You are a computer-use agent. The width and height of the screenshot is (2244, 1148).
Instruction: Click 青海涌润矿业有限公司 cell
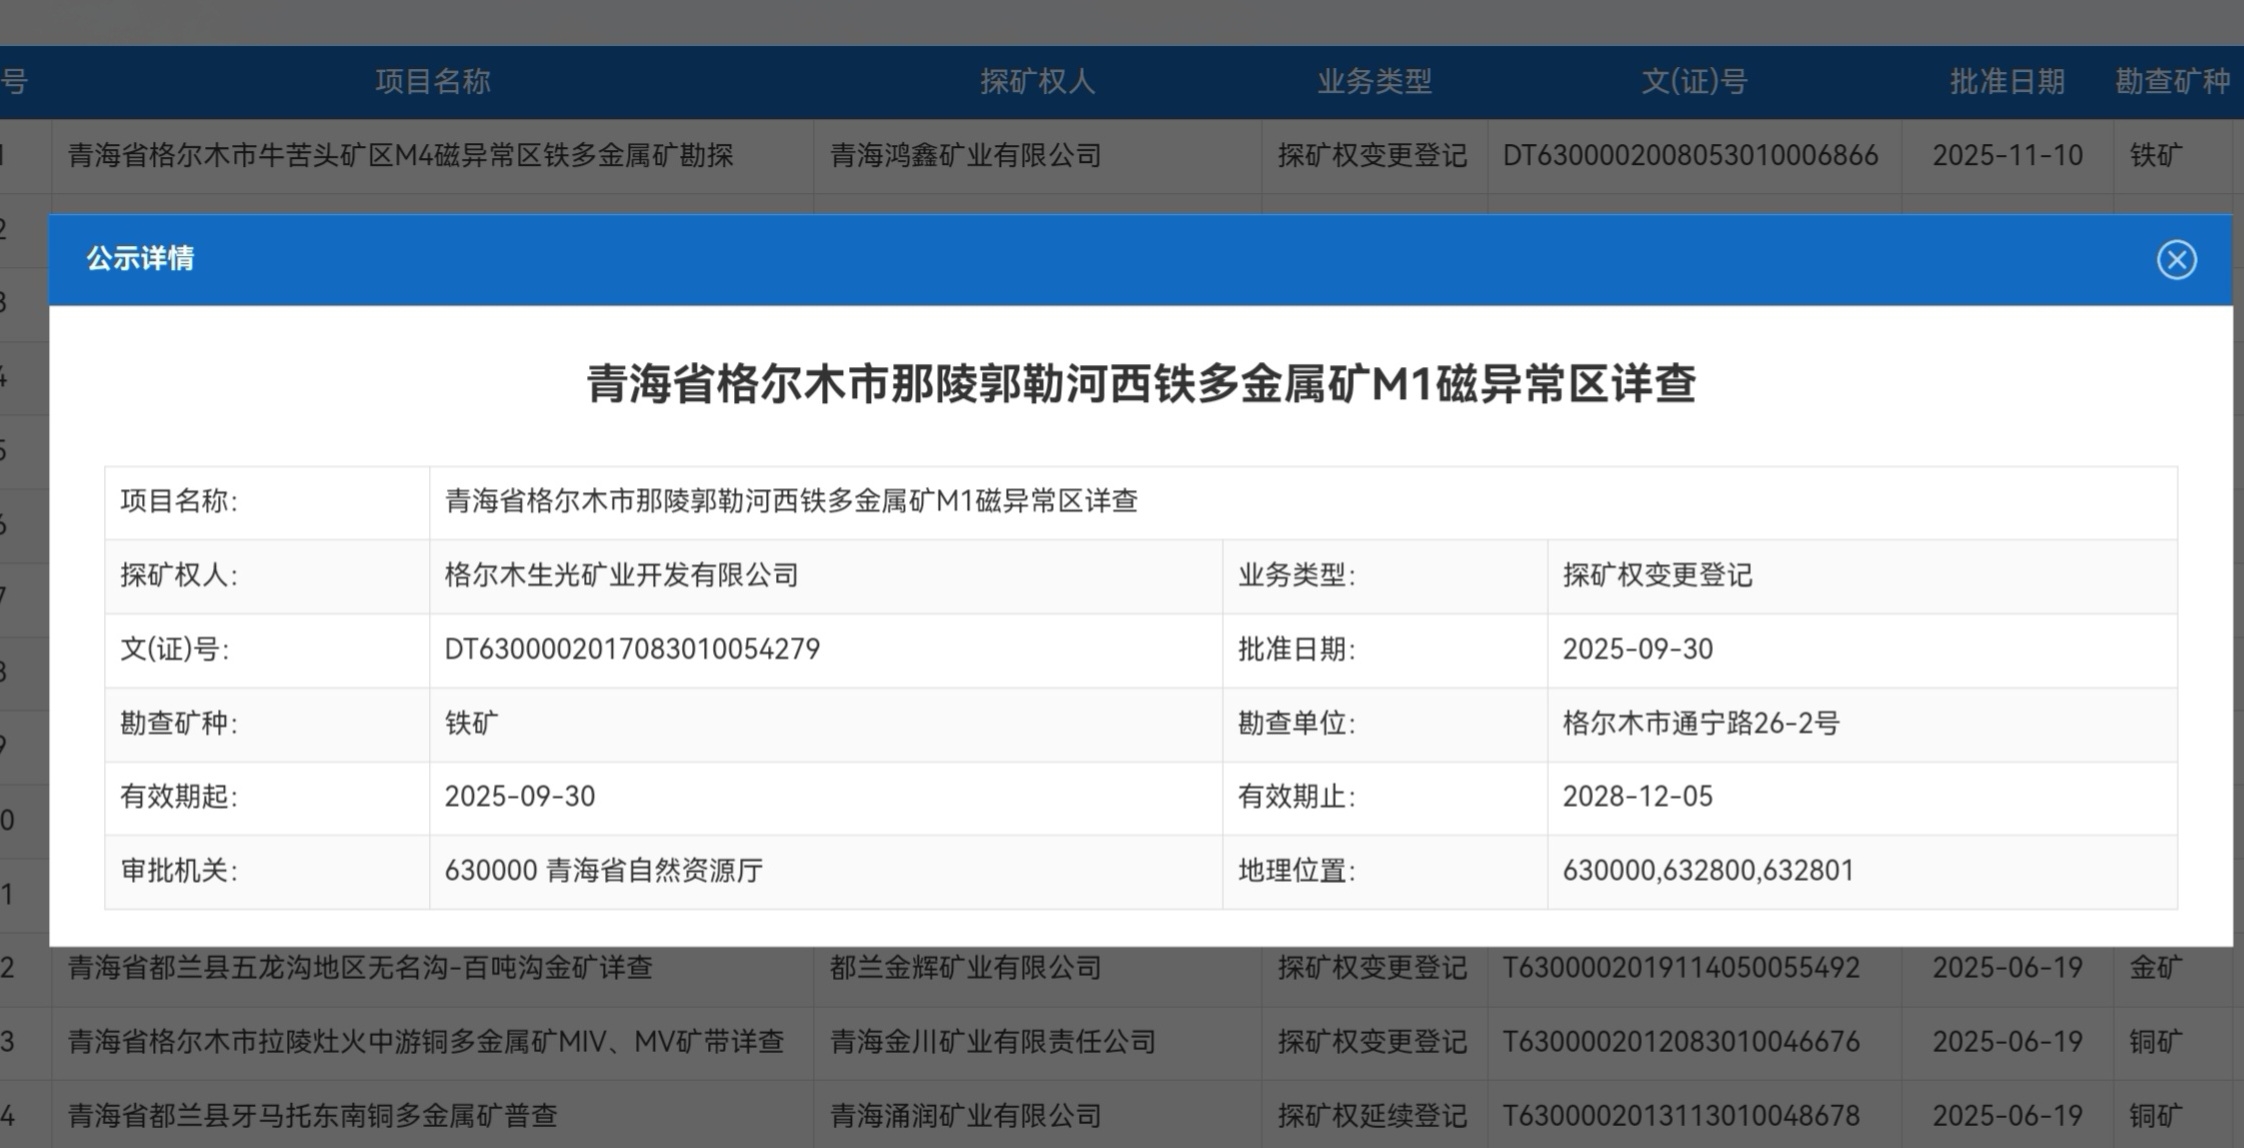[966, 1116]
